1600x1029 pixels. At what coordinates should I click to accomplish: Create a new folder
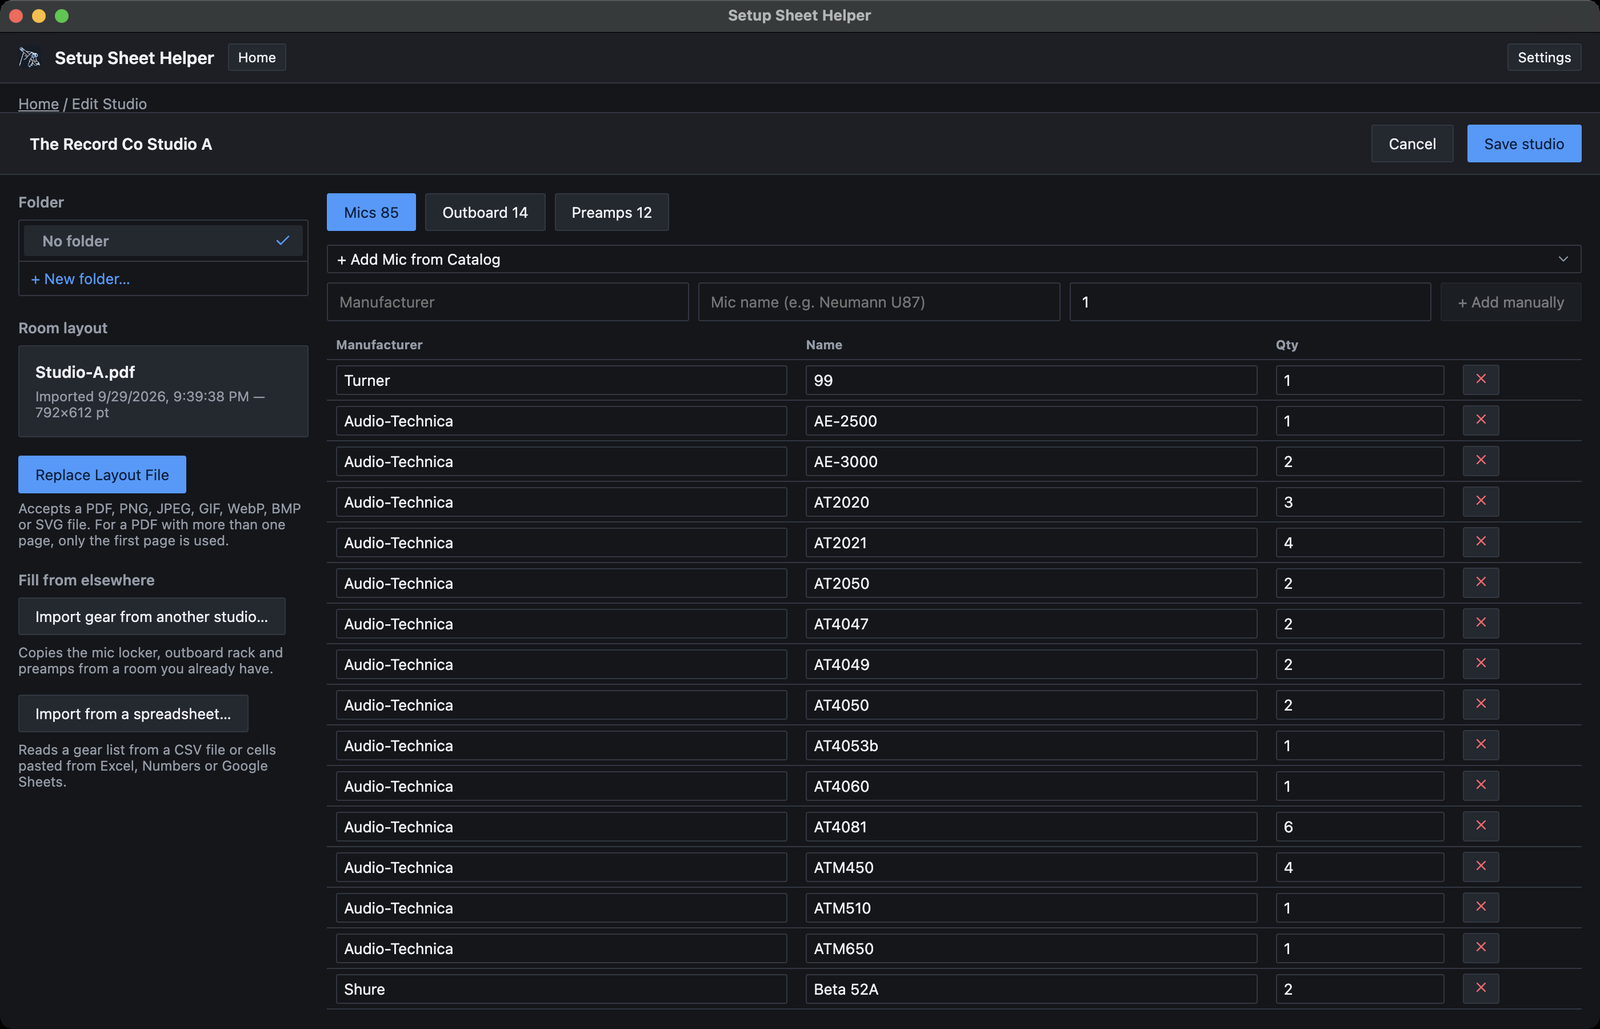(80, 279)
